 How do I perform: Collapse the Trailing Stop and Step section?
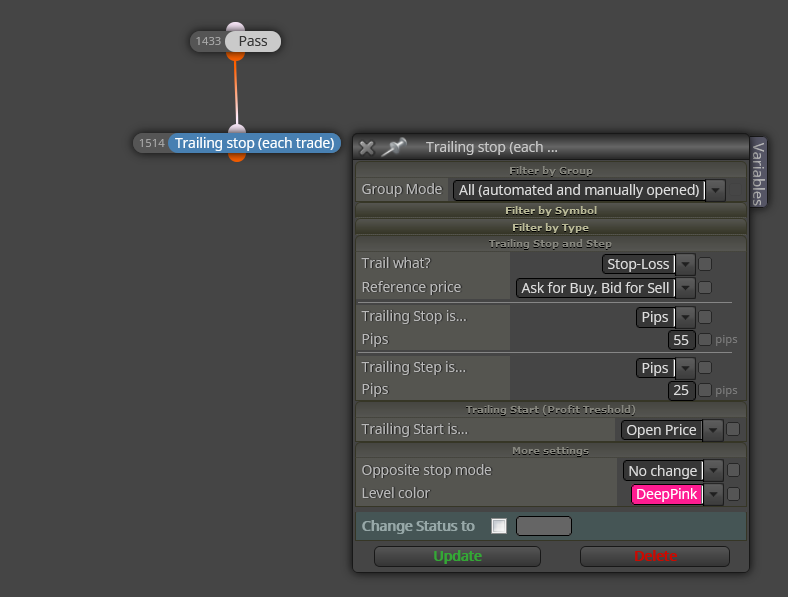(551, 244)
